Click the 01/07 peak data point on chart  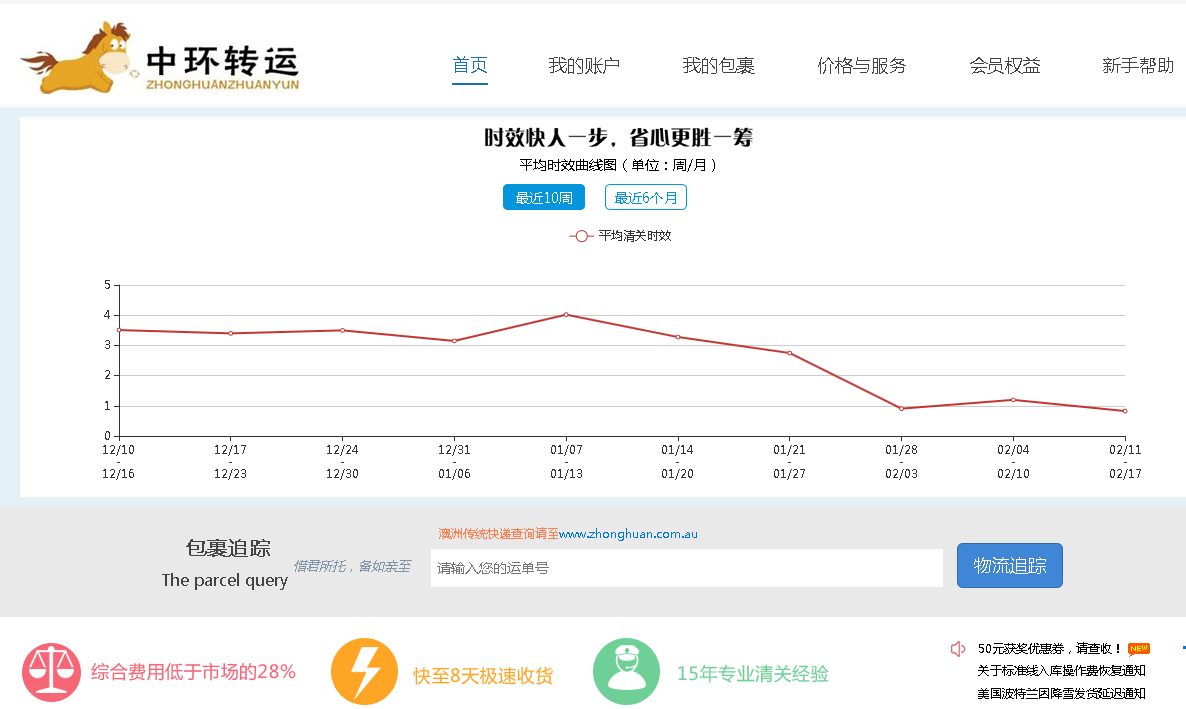[566, 315]
